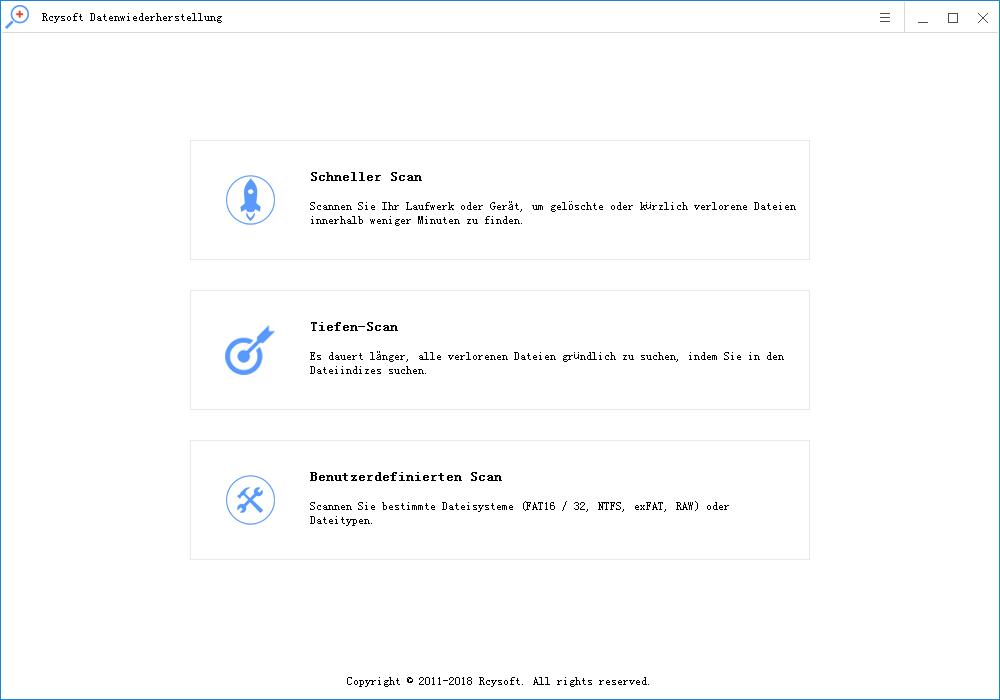Click the wrench tools icon for Benutzerdefinierten Scan
The image size is (1000, 700).
point(251,500)
